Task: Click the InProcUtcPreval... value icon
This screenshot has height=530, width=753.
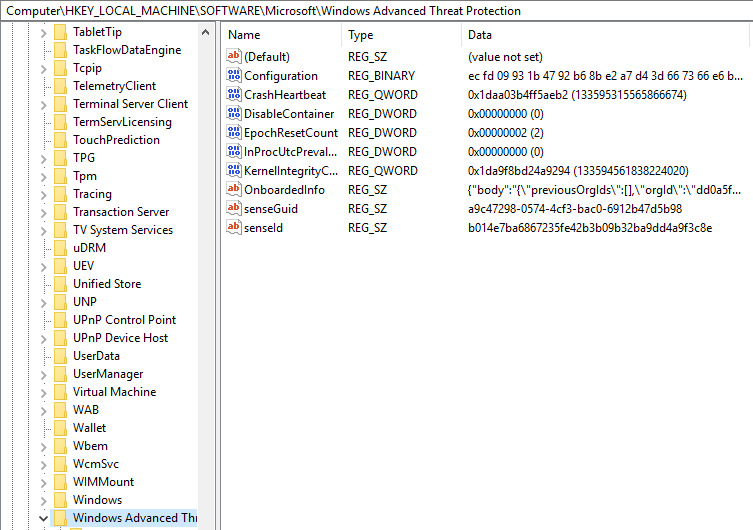Action: pos(233,152)
